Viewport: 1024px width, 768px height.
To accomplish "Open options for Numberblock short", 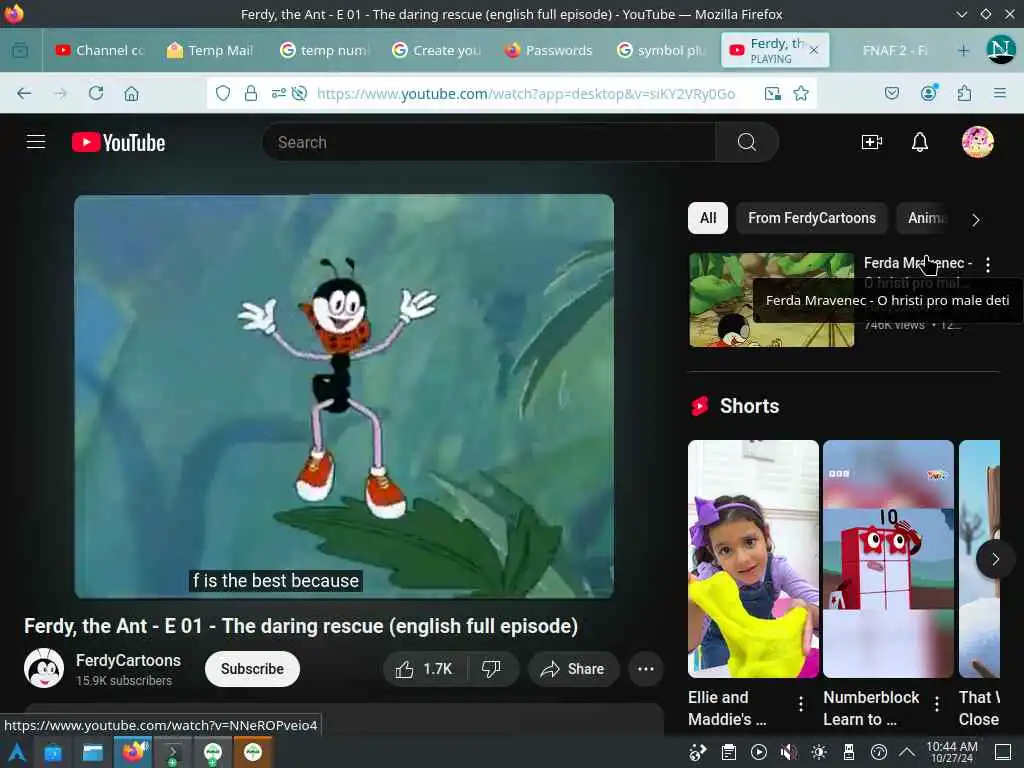I will (x=936, y=703).
